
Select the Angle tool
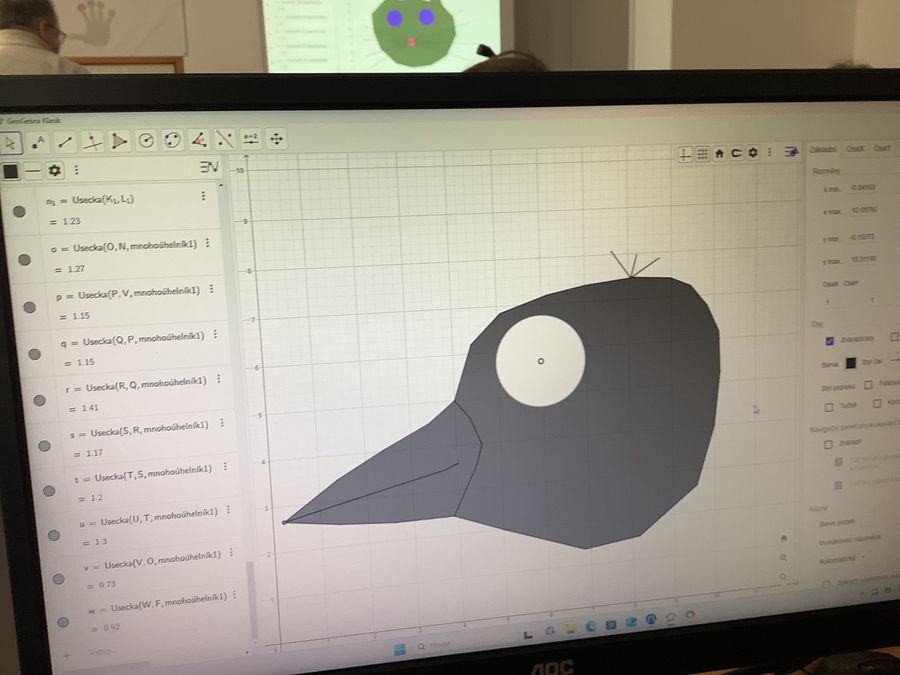point(199,139)
